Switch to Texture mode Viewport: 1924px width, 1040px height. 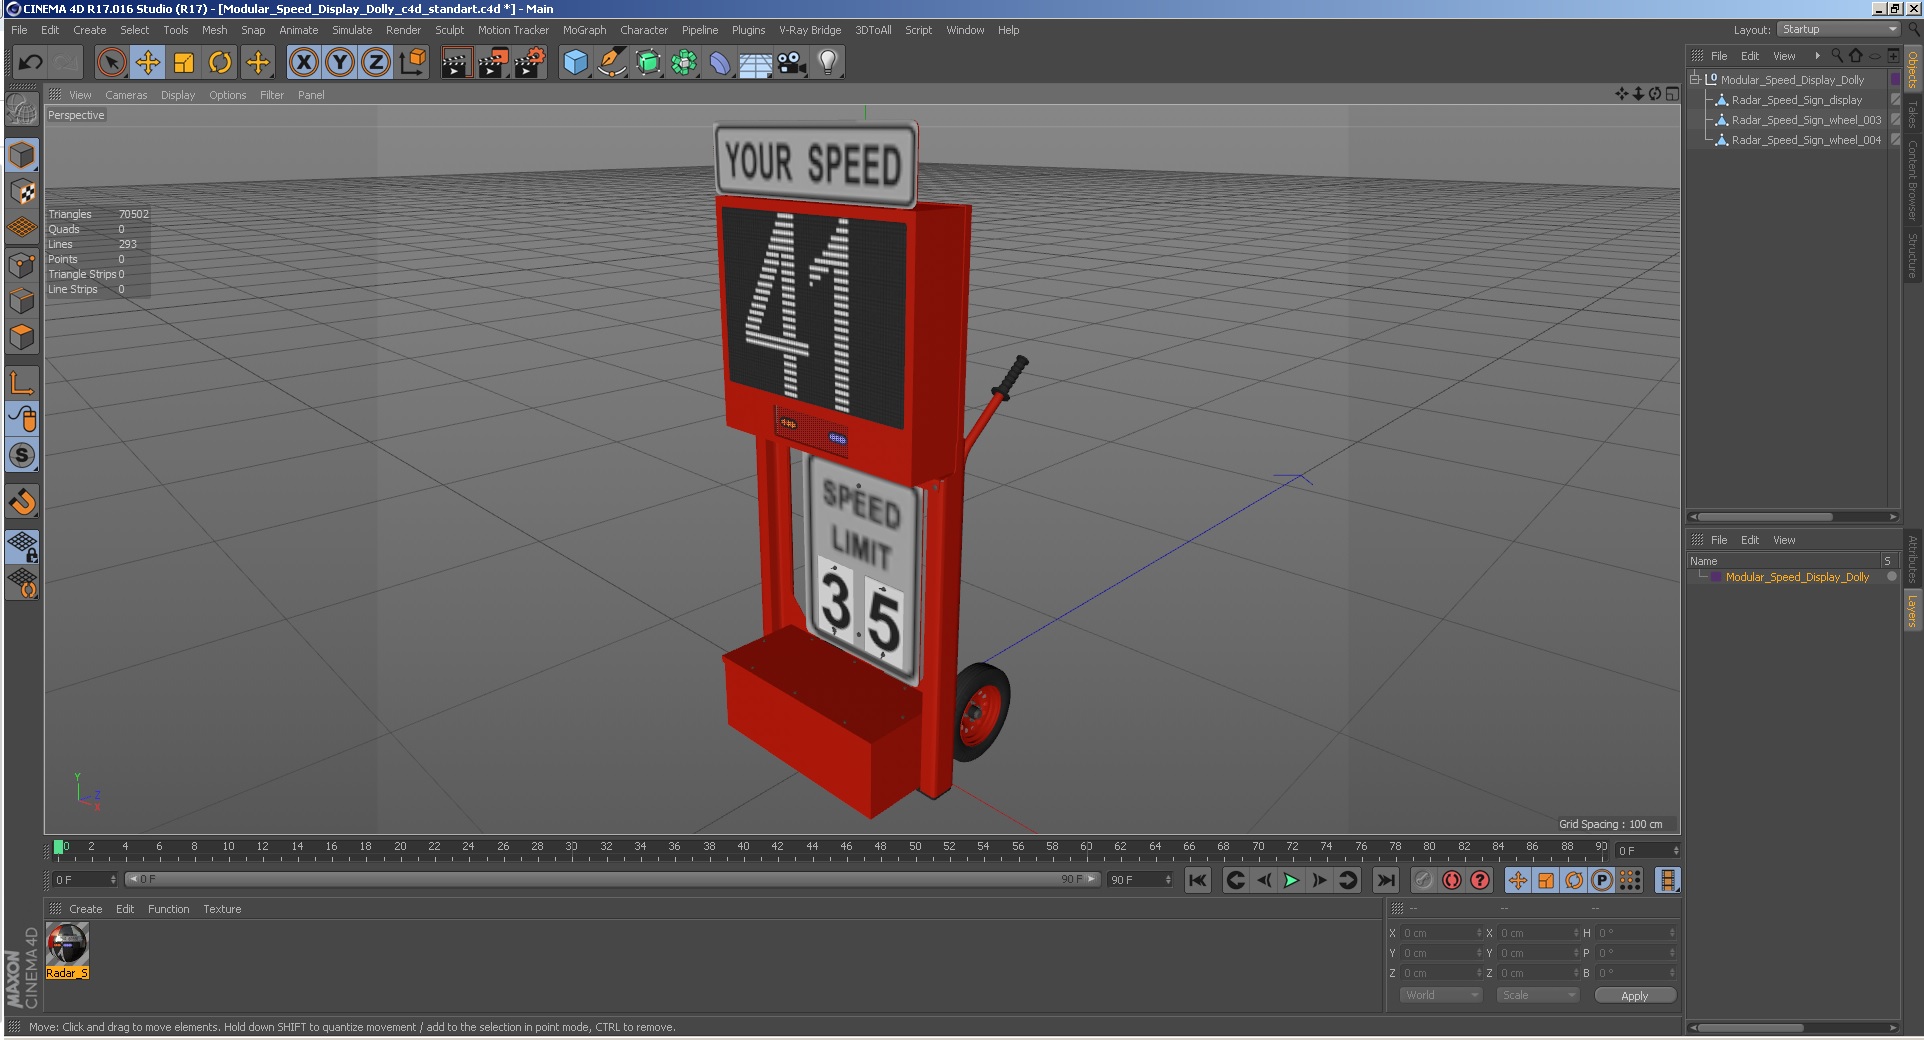22,191
